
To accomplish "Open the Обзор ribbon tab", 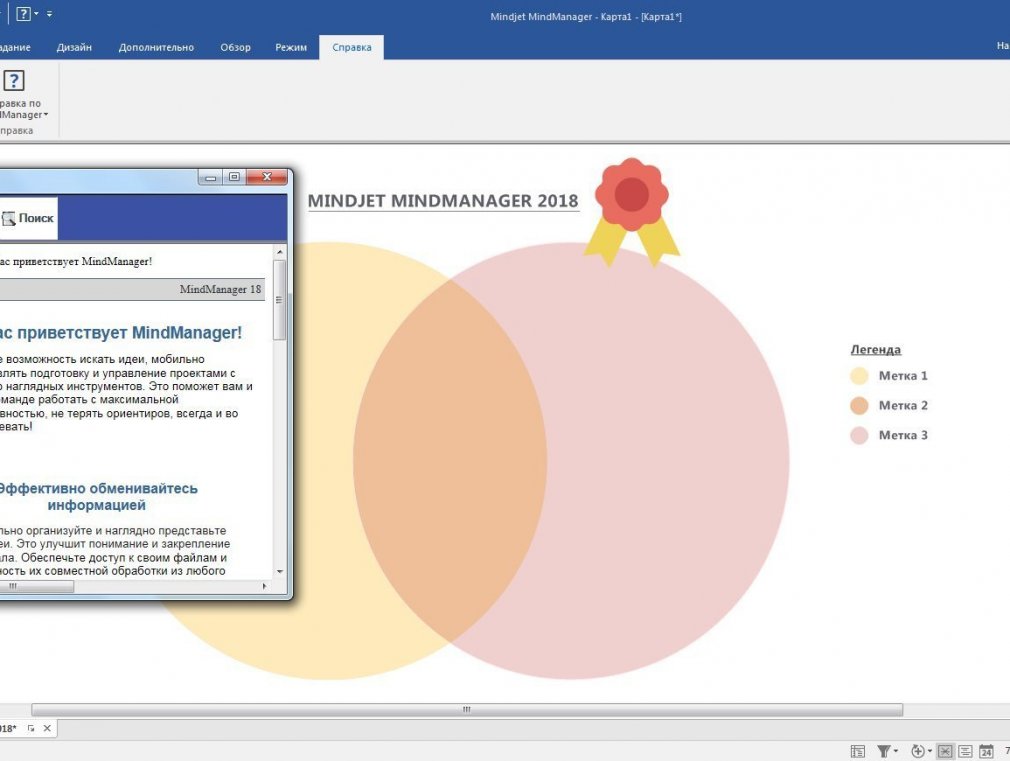I will 235,47.
